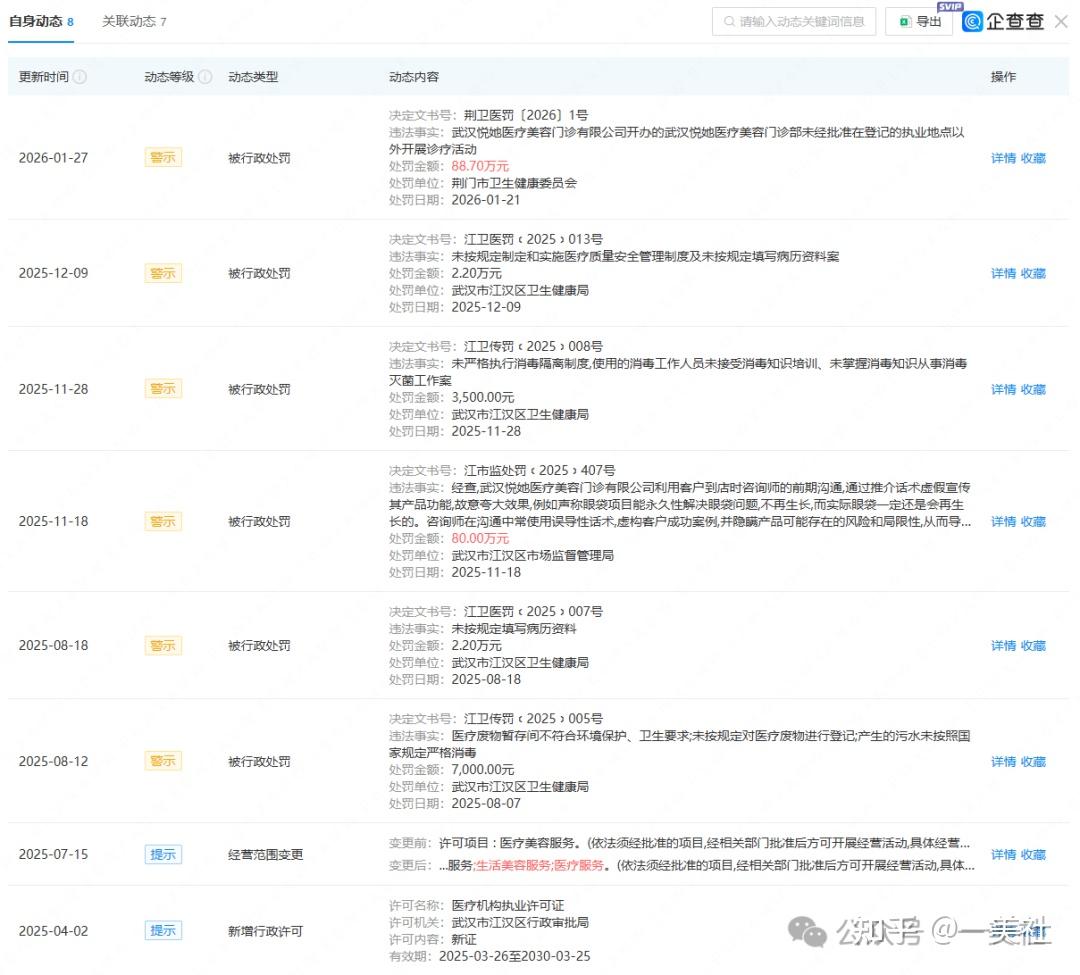Click the 提示 badge on the 2025-07-15 record
1080x975 pixels.
(x=163, y=854)
